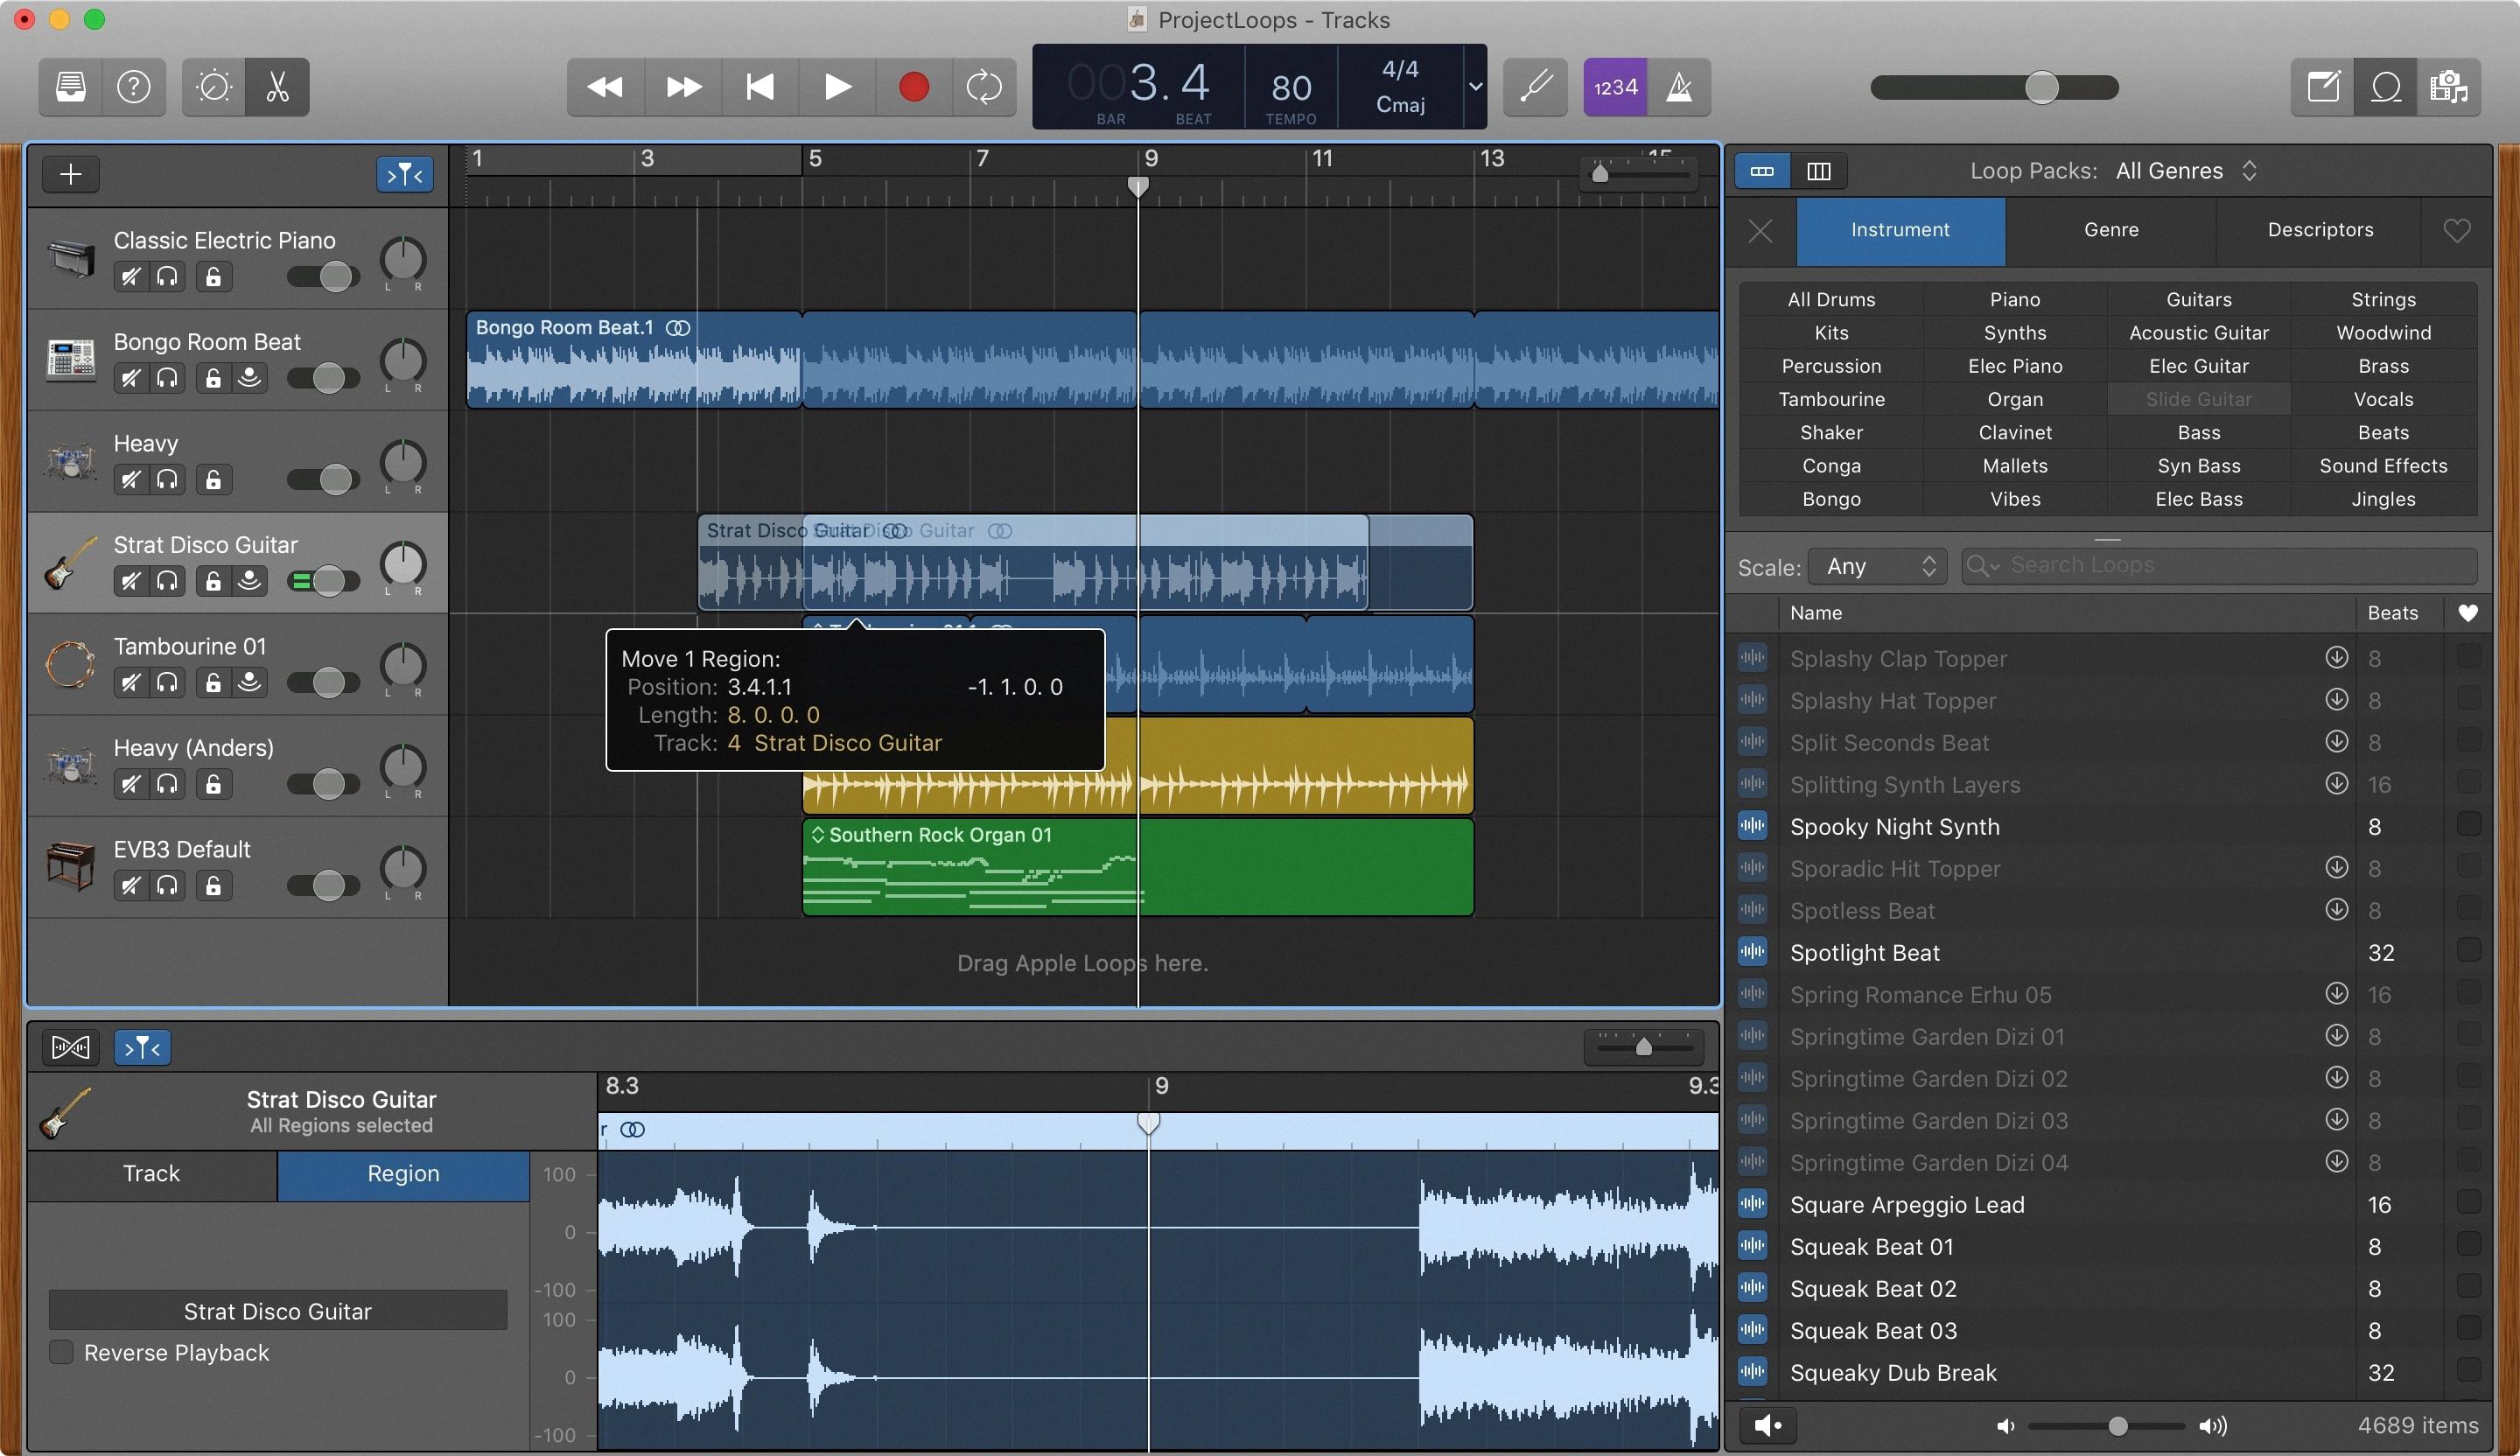Check the Reverse Playback checkbox
The width and height of the screenshot is (2520, 1456).
coord(61,1352)
